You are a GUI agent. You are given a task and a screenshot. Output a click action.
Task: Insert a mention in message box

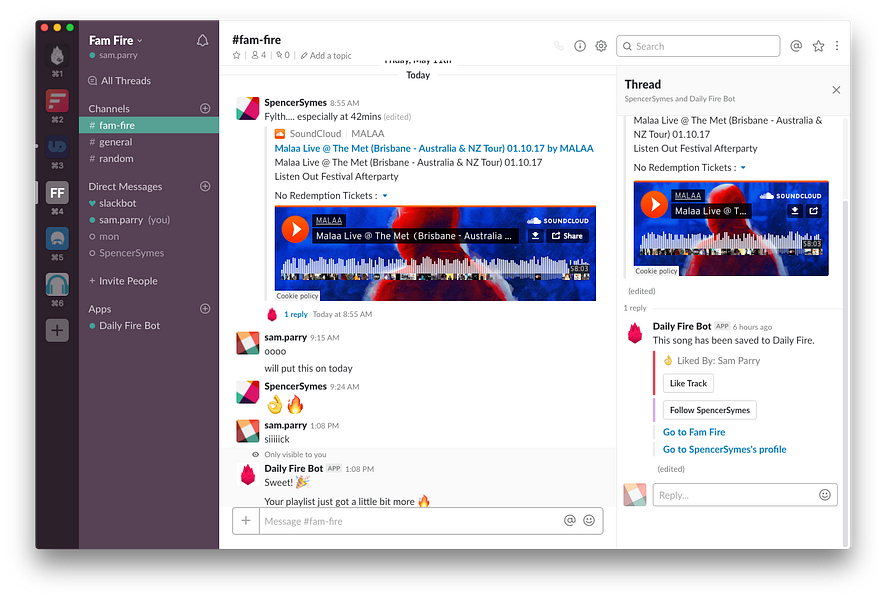[x=570, y=520]
